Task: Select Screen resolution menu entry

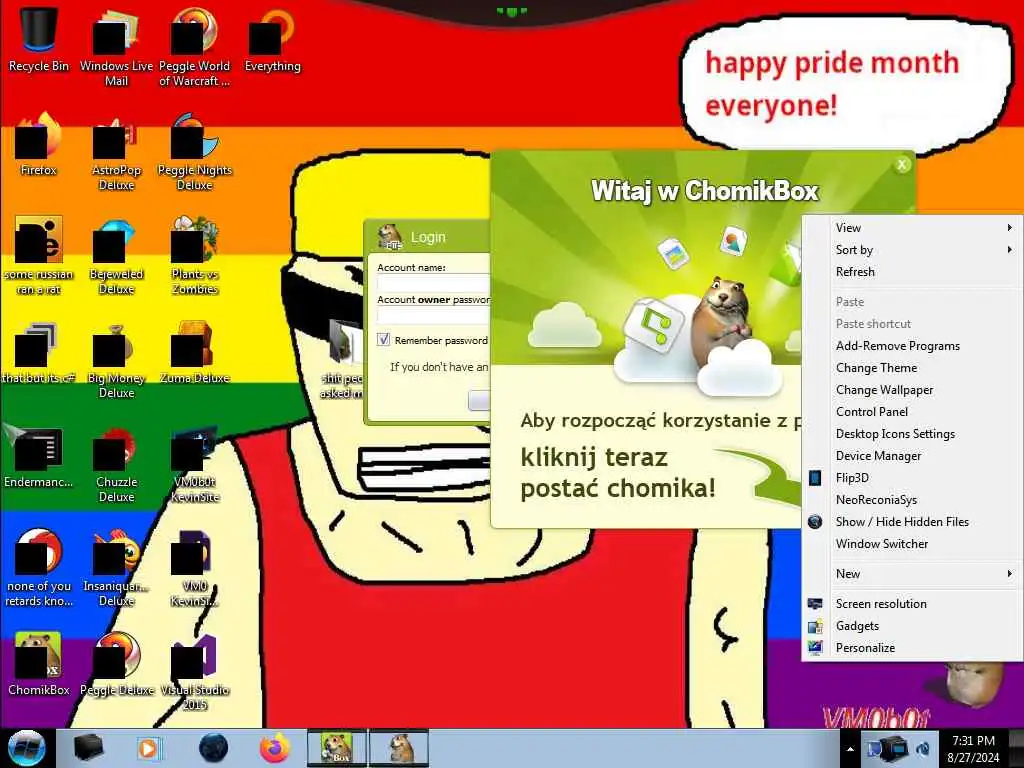Action: 912,604
